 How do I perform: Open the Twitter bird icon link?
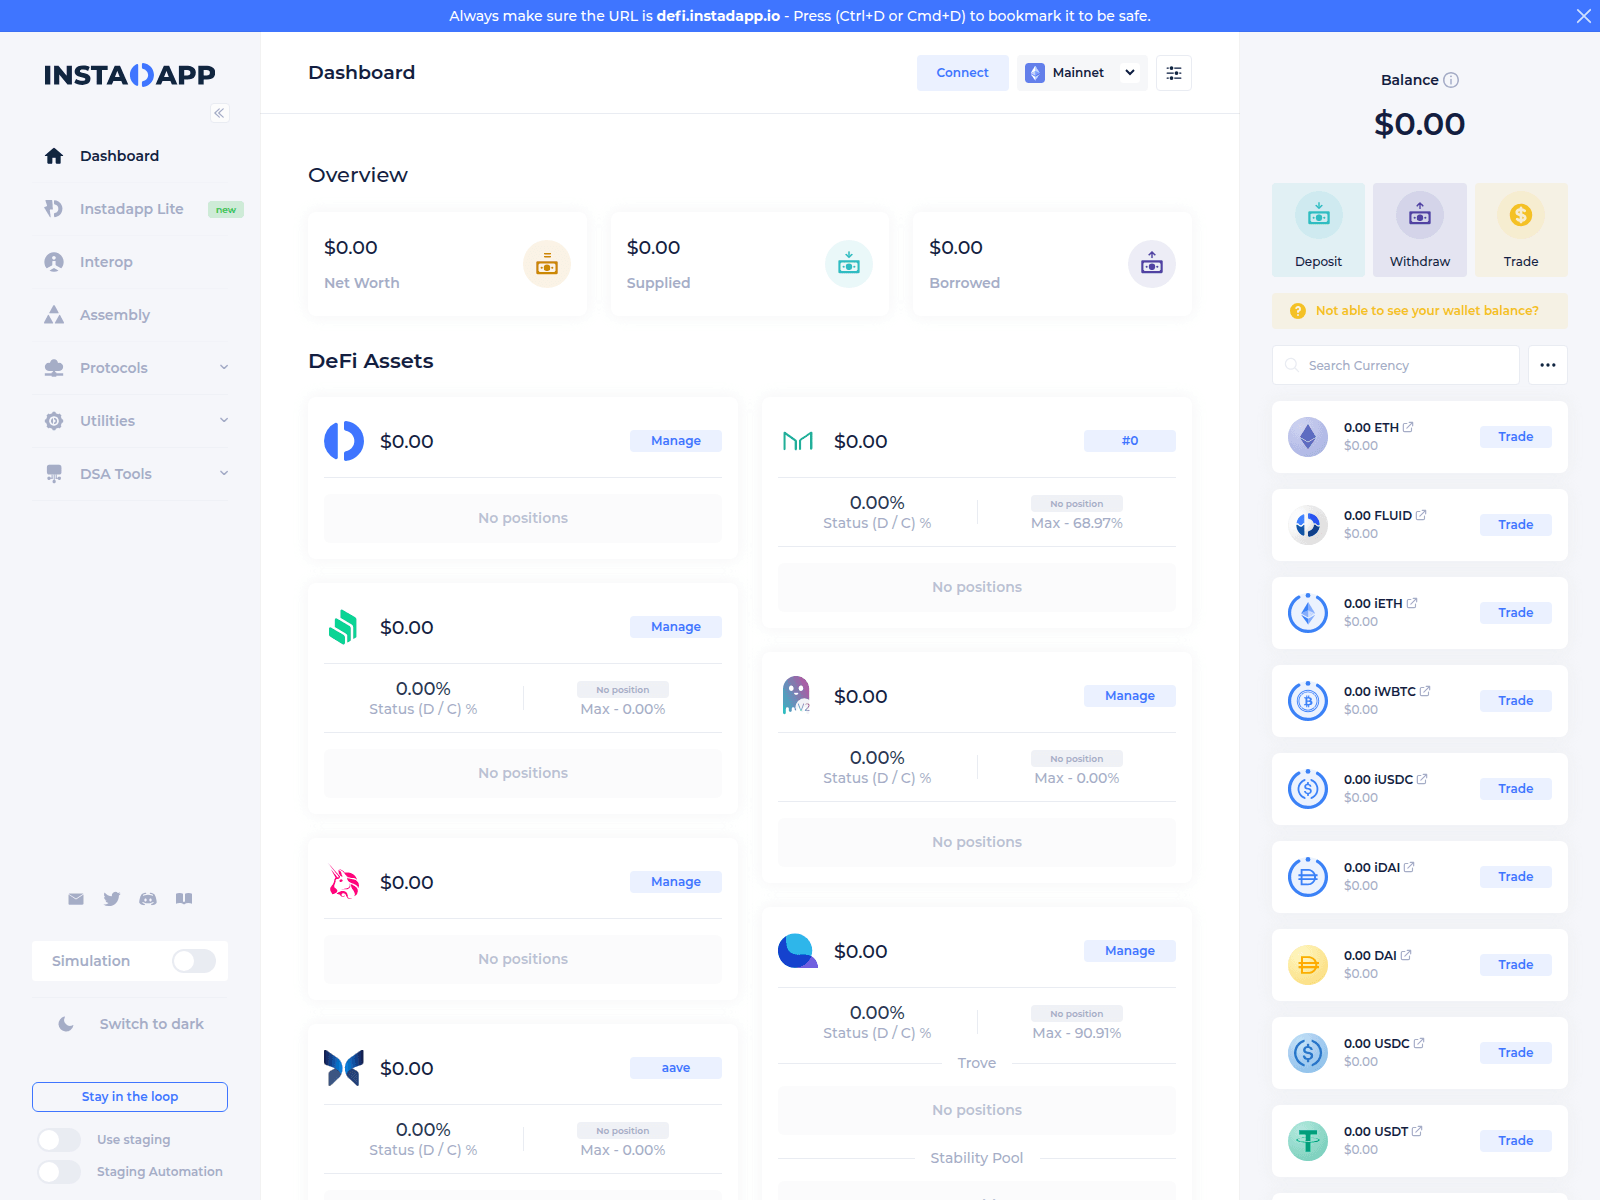coord(112,899)
